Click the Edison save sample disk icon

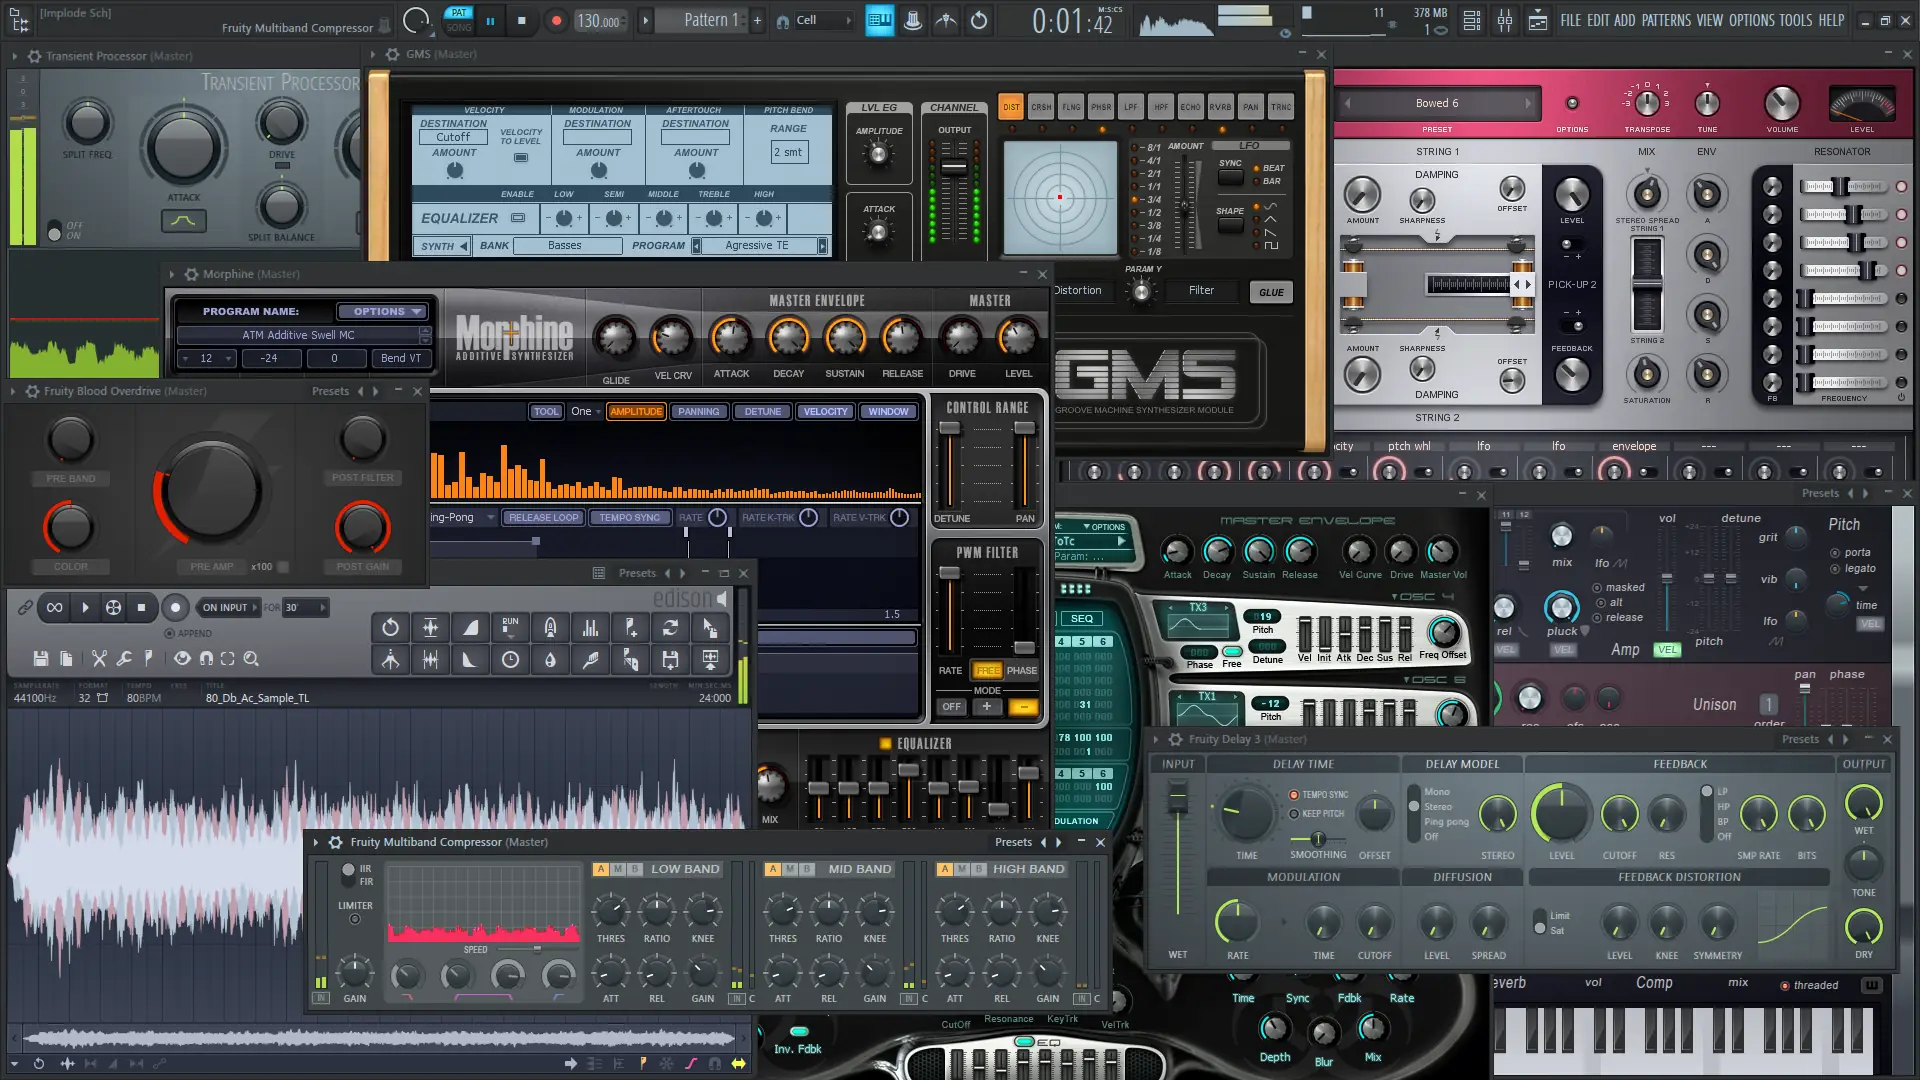[x=41, y=659]
